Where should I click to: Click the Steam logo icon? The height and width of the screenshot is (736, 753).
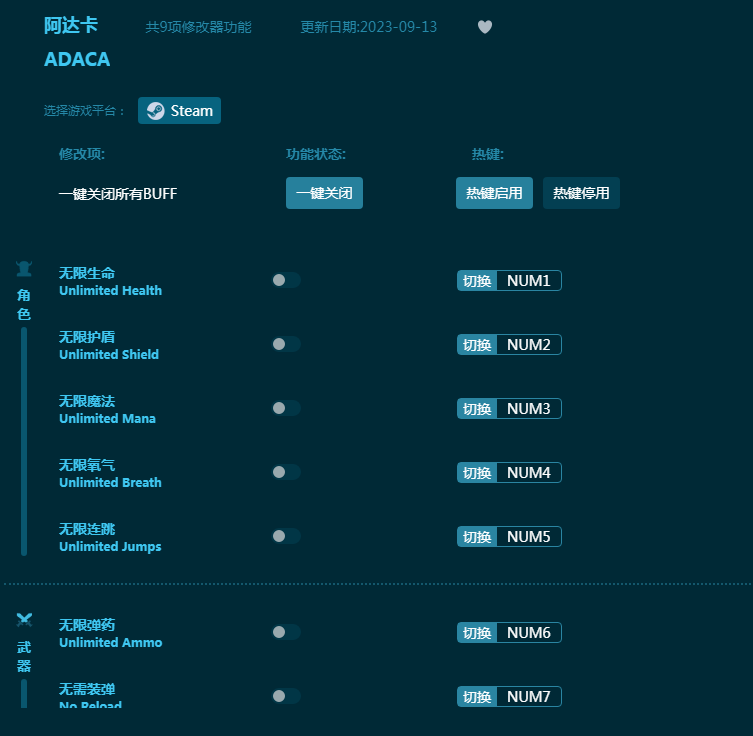[155, 111]
